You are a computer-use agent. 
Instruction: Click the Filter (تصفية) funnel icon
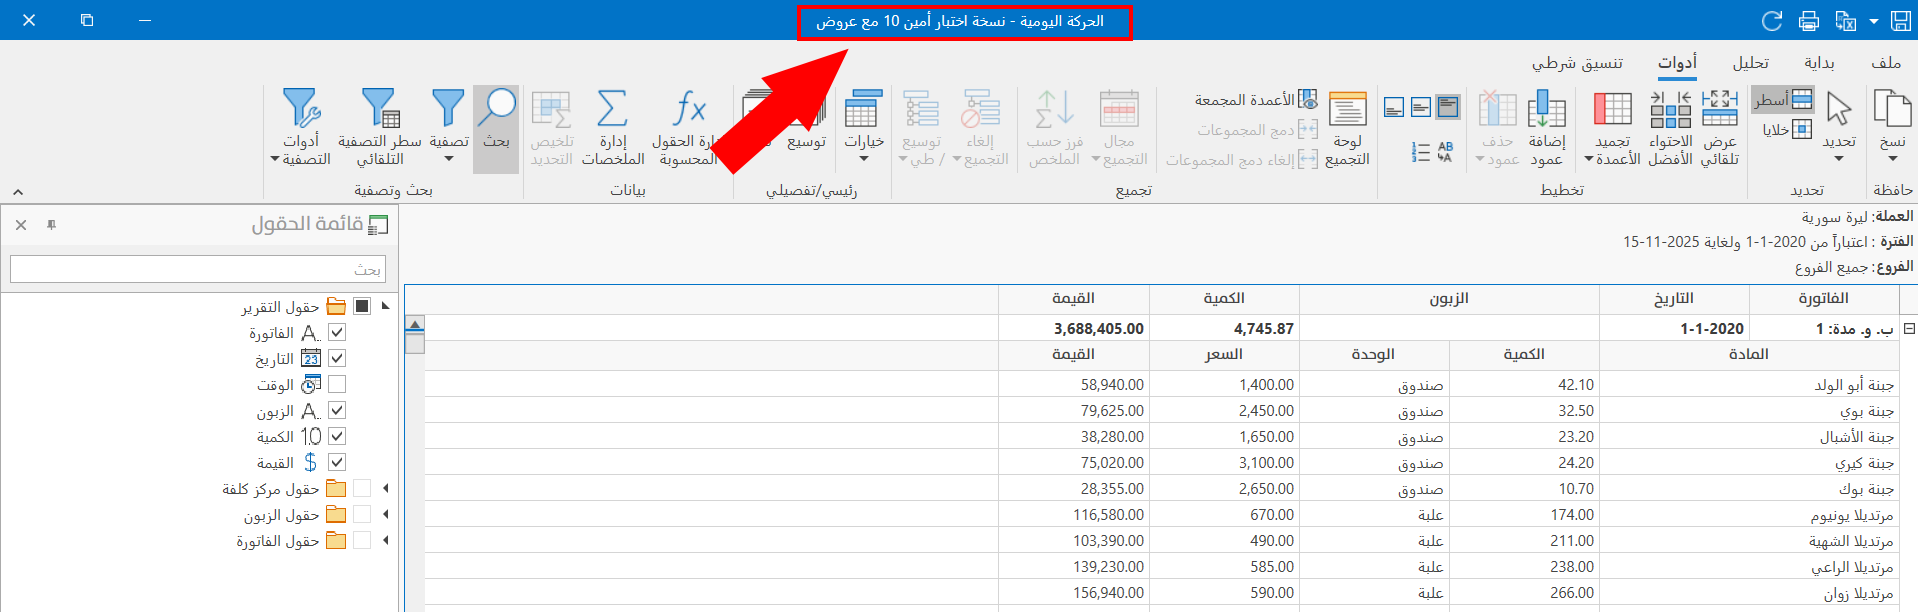click(x=448, y=108)
